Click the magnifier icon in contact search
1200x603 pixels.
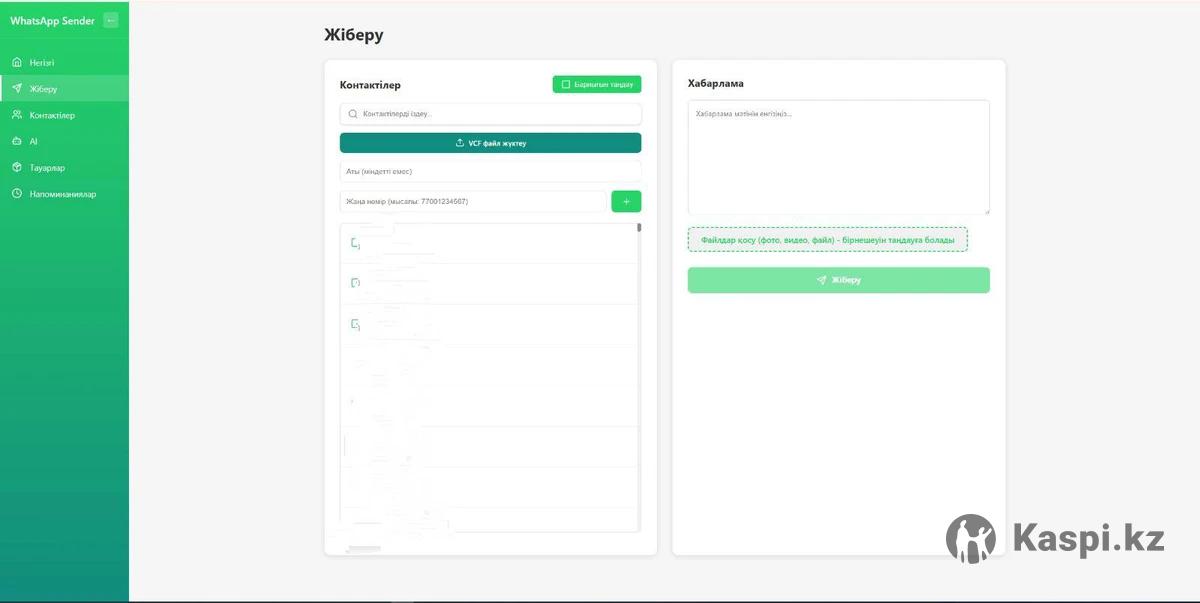[353, 114]
